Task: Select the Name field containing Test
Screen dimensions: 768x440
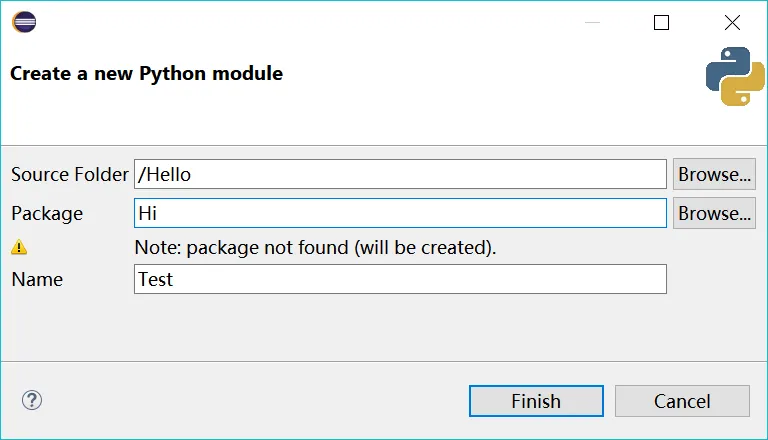Action: 400,279
